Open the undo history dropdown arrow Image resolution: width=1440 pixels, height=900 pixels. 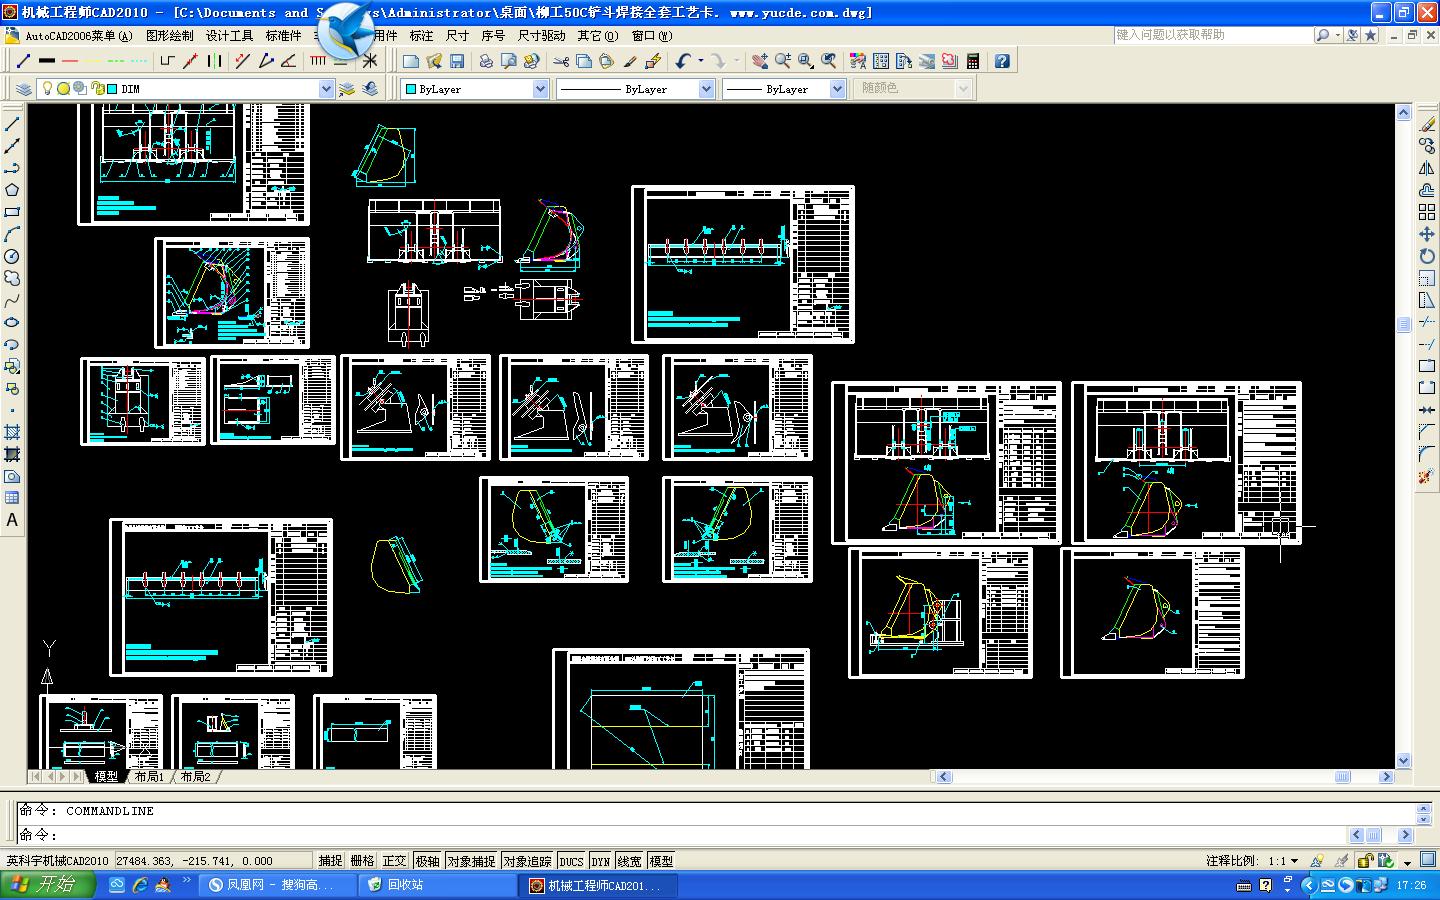pos(701,61)
